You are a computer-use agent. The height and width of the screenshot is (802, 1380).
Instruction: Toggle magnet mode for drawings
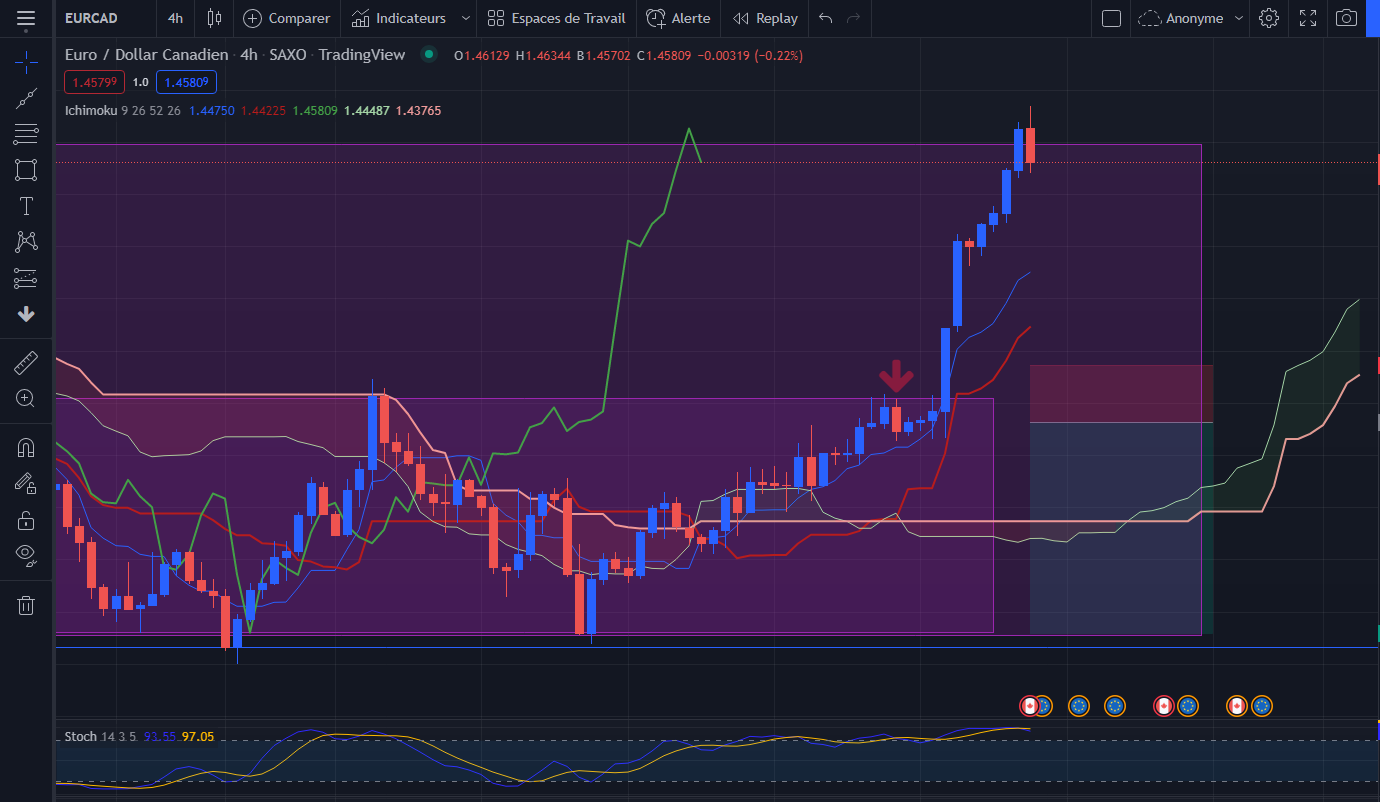tap(26, 448)
